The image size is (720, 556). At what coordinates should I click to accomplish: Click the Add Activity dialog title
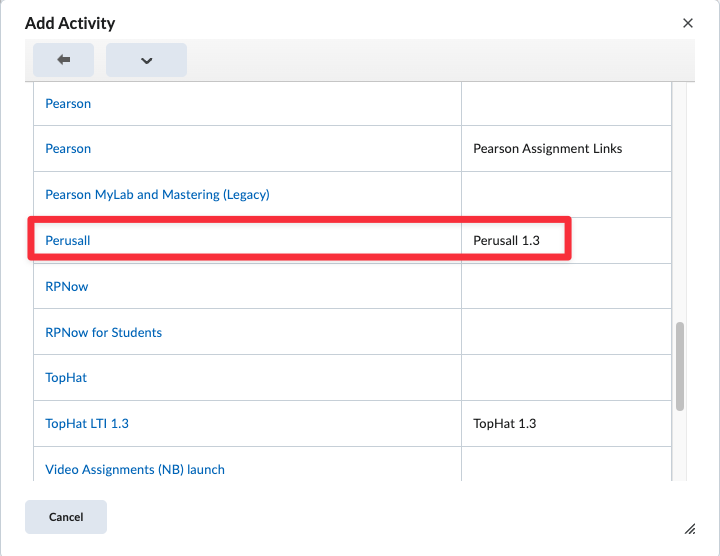[70, 23]
